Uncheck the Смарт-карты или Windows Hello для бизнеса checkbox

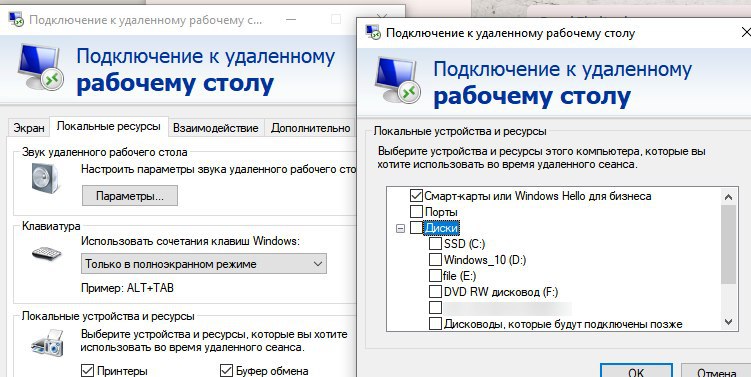tap(416, 195)
